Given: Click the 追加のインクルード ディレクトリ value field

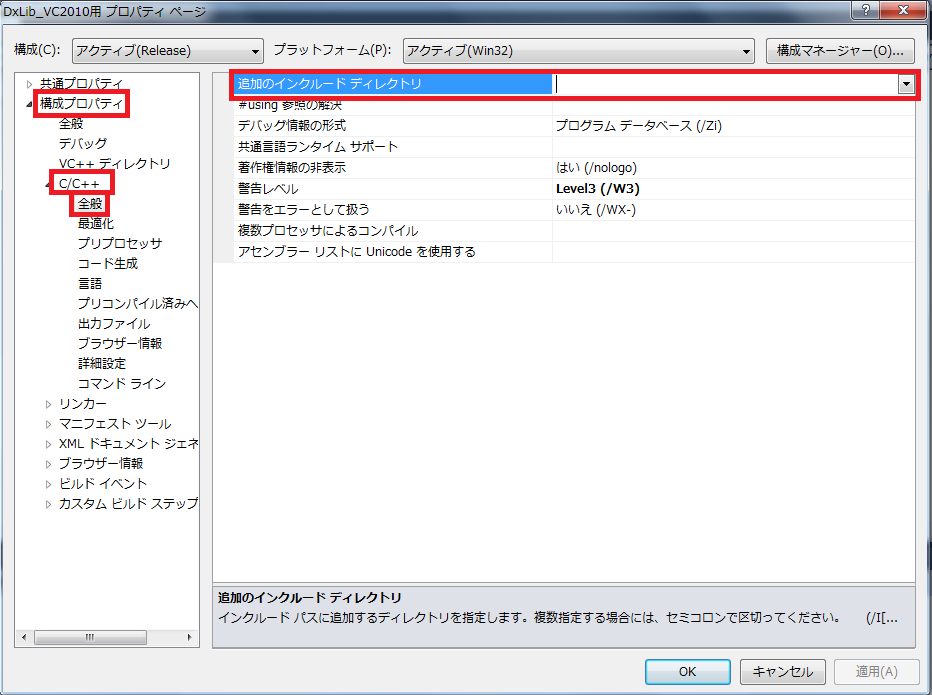Looking at the screenshot, I should (x=724, y=85).
